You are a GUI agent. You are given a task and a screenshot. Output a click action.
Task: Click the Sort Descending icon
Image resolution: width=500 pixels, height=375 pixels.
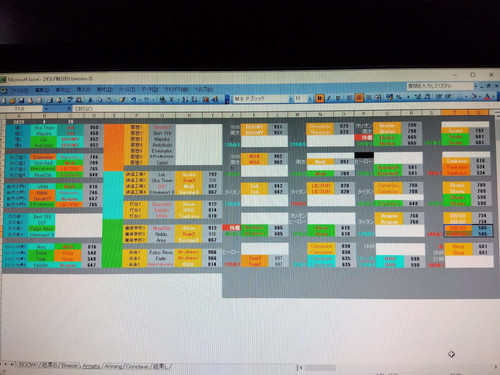click(194, 100)
